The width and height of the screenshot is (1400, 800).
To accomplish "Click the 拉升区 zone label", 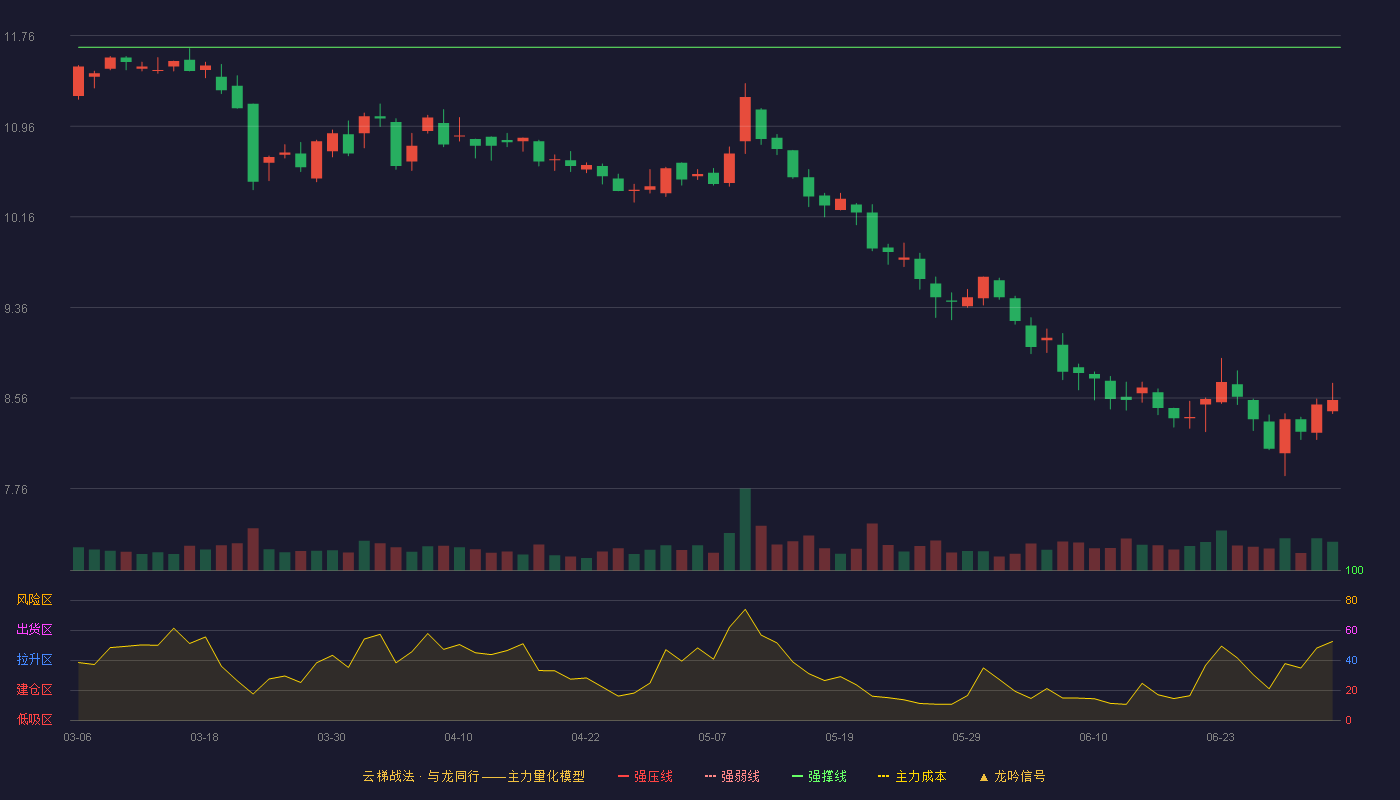I will [x=35, y=660].
